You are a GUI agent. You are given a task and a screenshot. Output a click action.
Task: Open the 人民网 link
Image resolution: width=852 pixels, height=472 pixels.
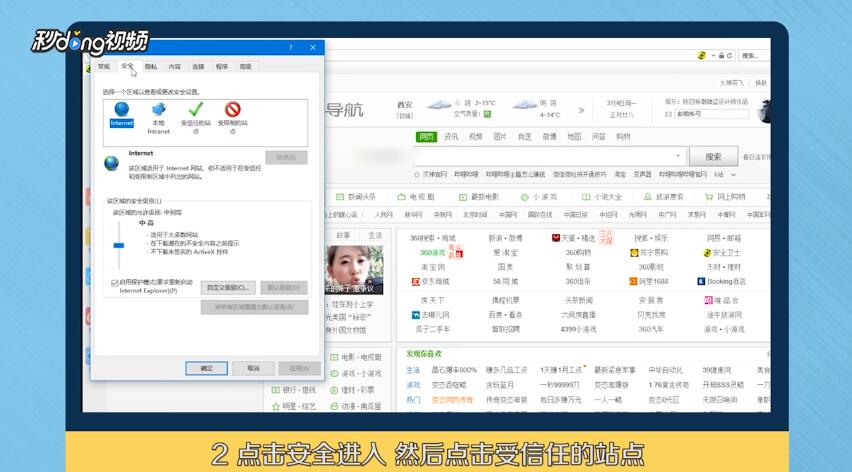(x=384, y=215)
